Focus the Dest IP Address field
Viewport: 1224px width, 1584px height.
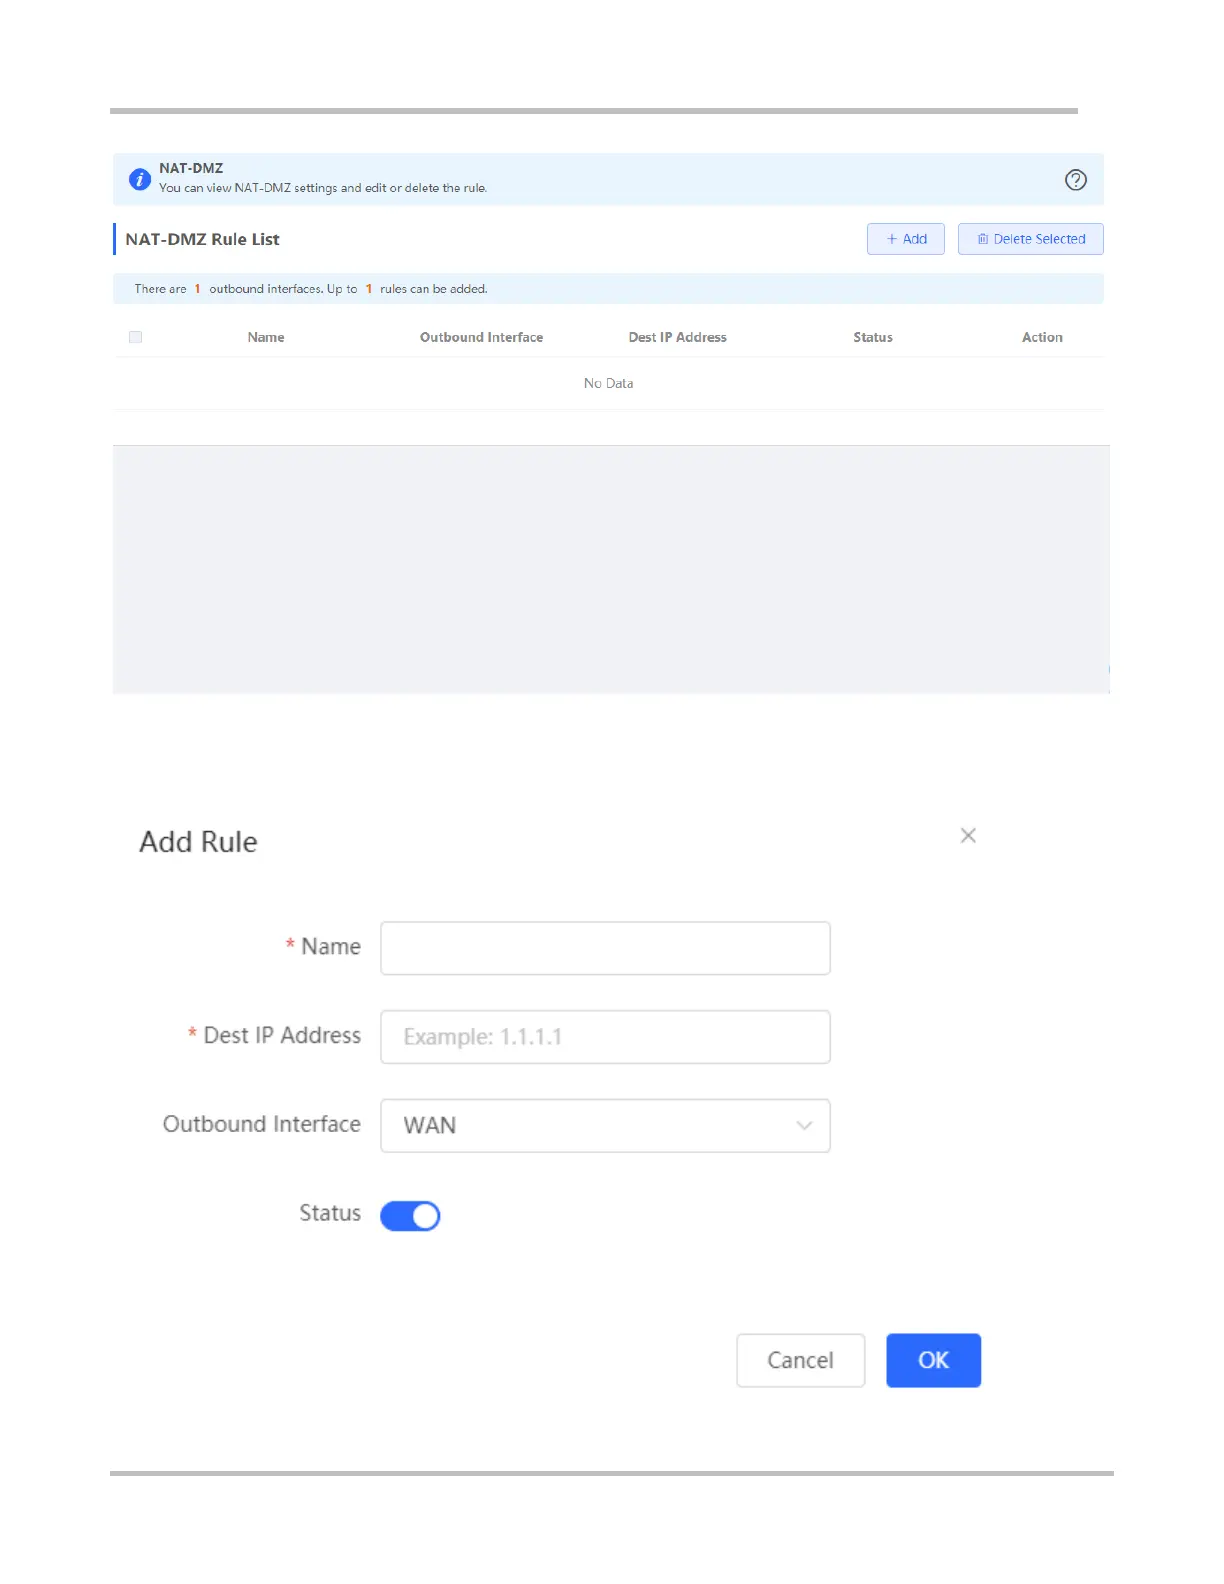pos(604,1036)
